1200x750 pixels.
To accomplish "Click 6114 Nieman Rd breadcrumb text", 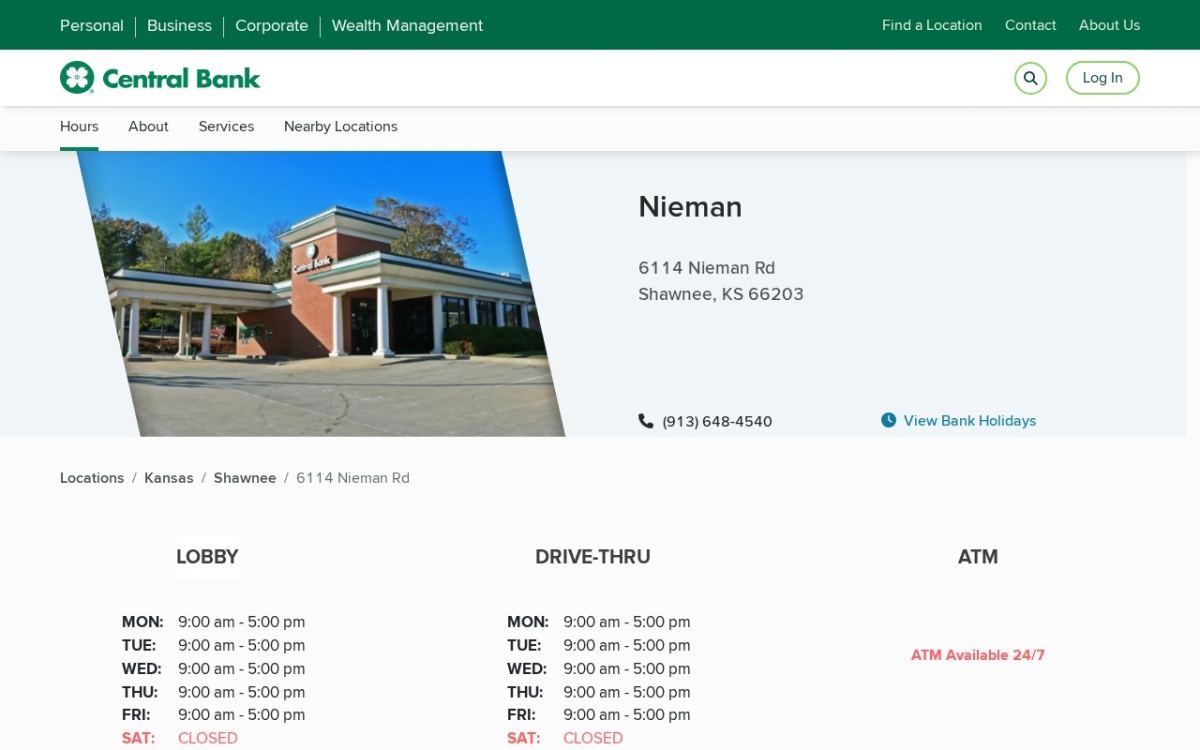I will (x=353, y=478).
